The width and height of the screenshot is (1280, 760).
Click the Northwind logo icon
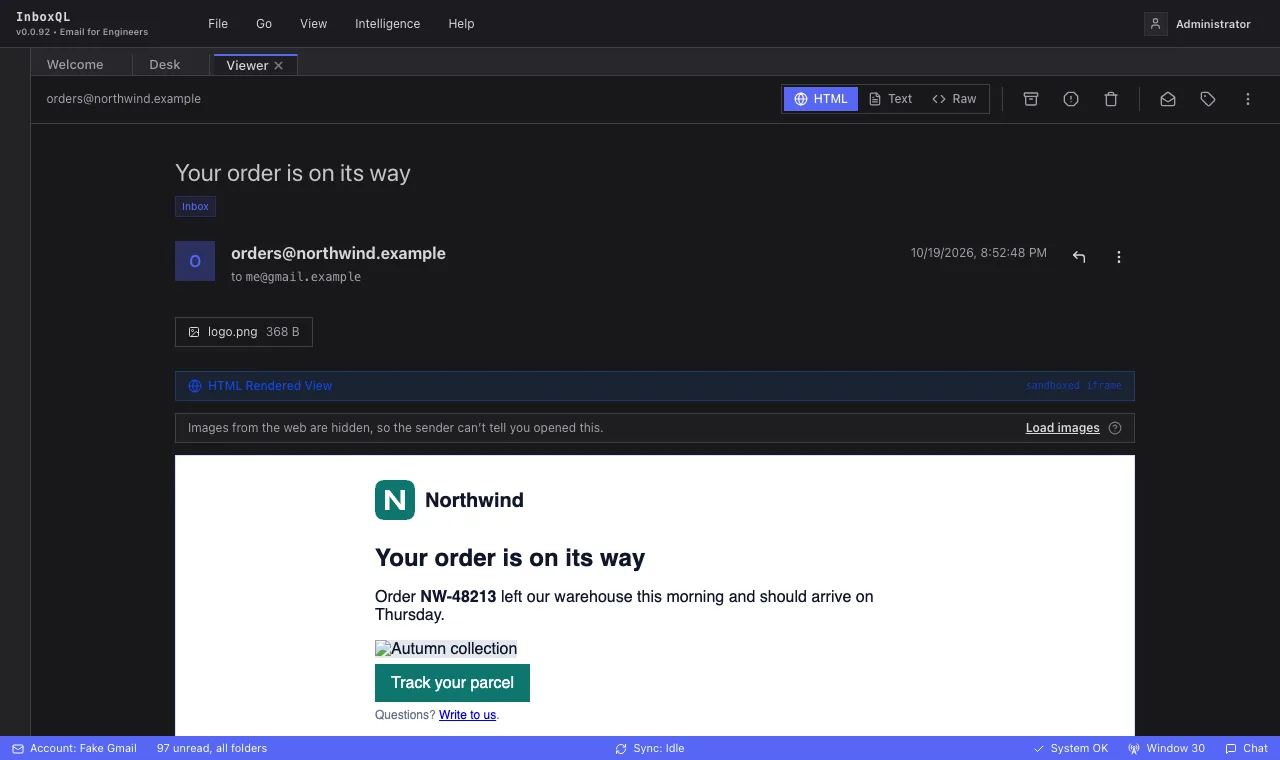pyautogui.click(x=395, y=500)
